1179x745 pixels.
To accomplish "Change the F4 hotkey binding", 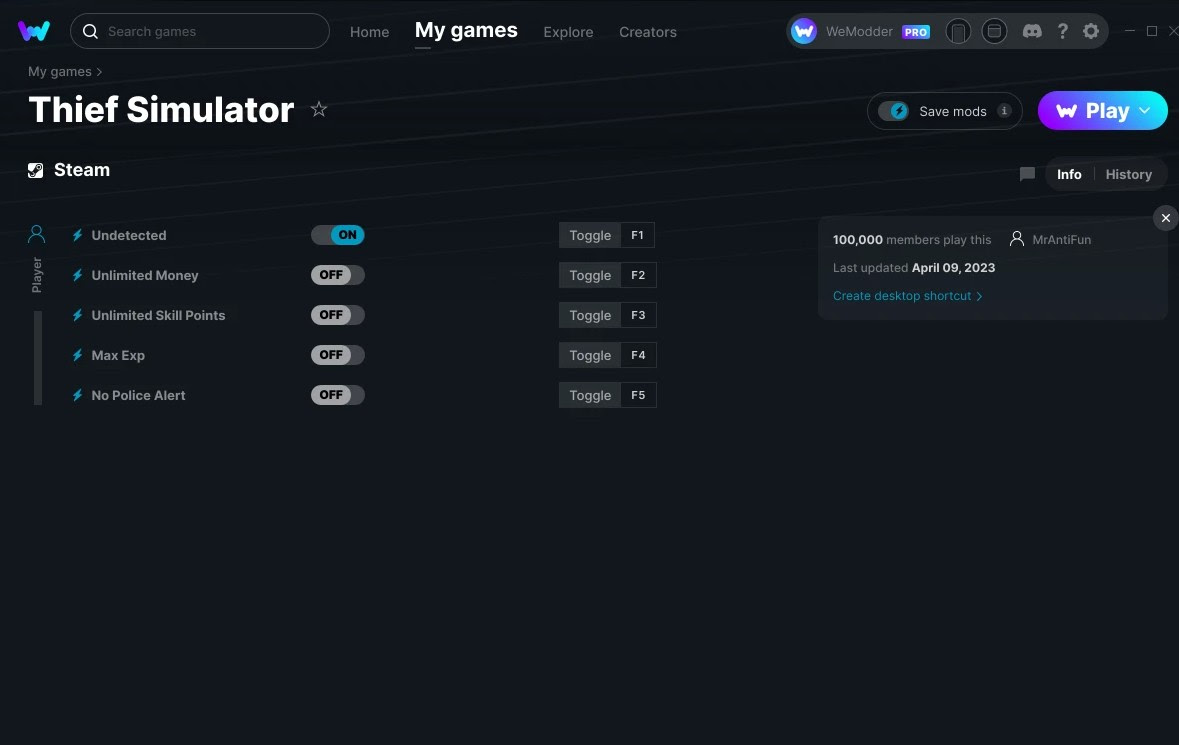I will [x=638, y=354].
